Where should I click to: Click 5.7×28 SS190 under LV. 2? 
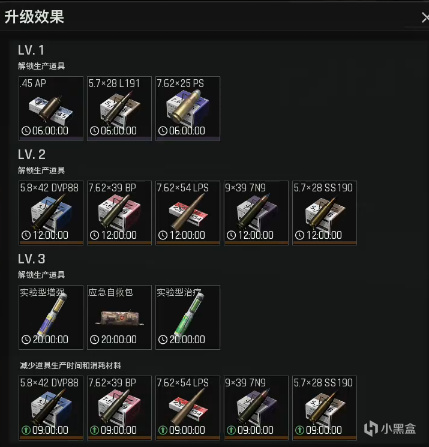coord(324,213)
